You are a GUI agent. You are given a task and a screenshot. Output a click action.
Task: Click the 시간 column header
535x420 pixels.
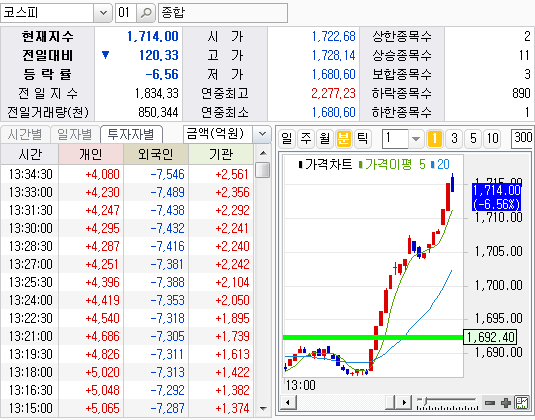[x=30, y=154]
